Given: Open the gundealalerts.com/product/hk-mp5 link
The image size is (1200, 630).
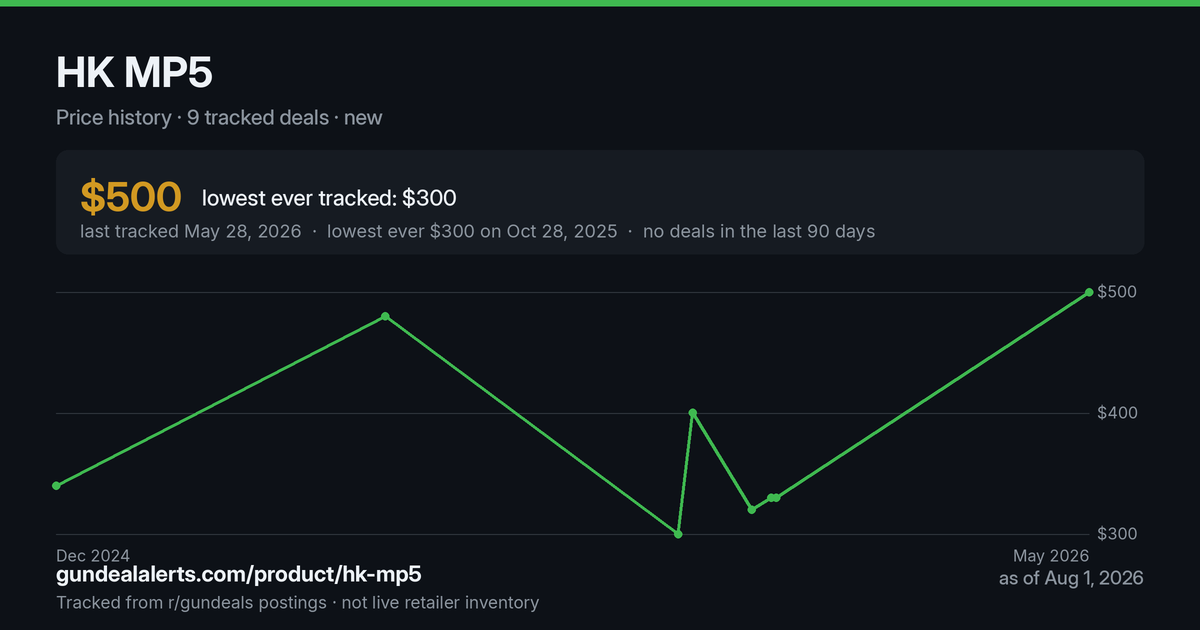Looking at the screenshot, I should point(239,575).
